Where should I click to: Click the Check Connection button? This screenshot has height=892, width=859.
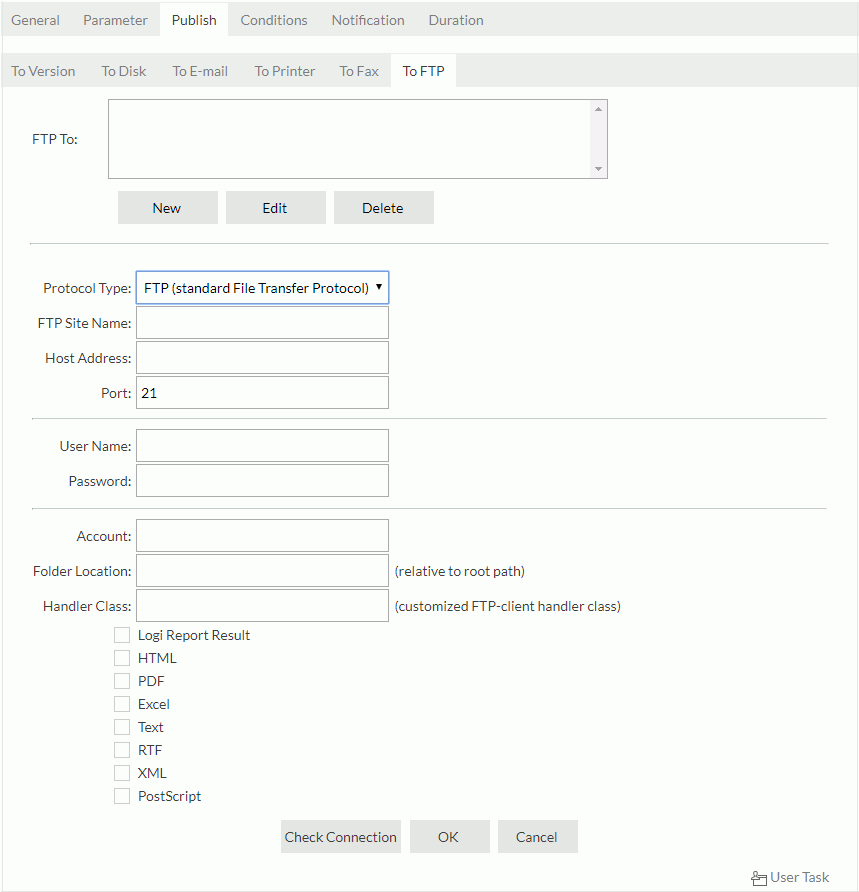pos(340,836)
